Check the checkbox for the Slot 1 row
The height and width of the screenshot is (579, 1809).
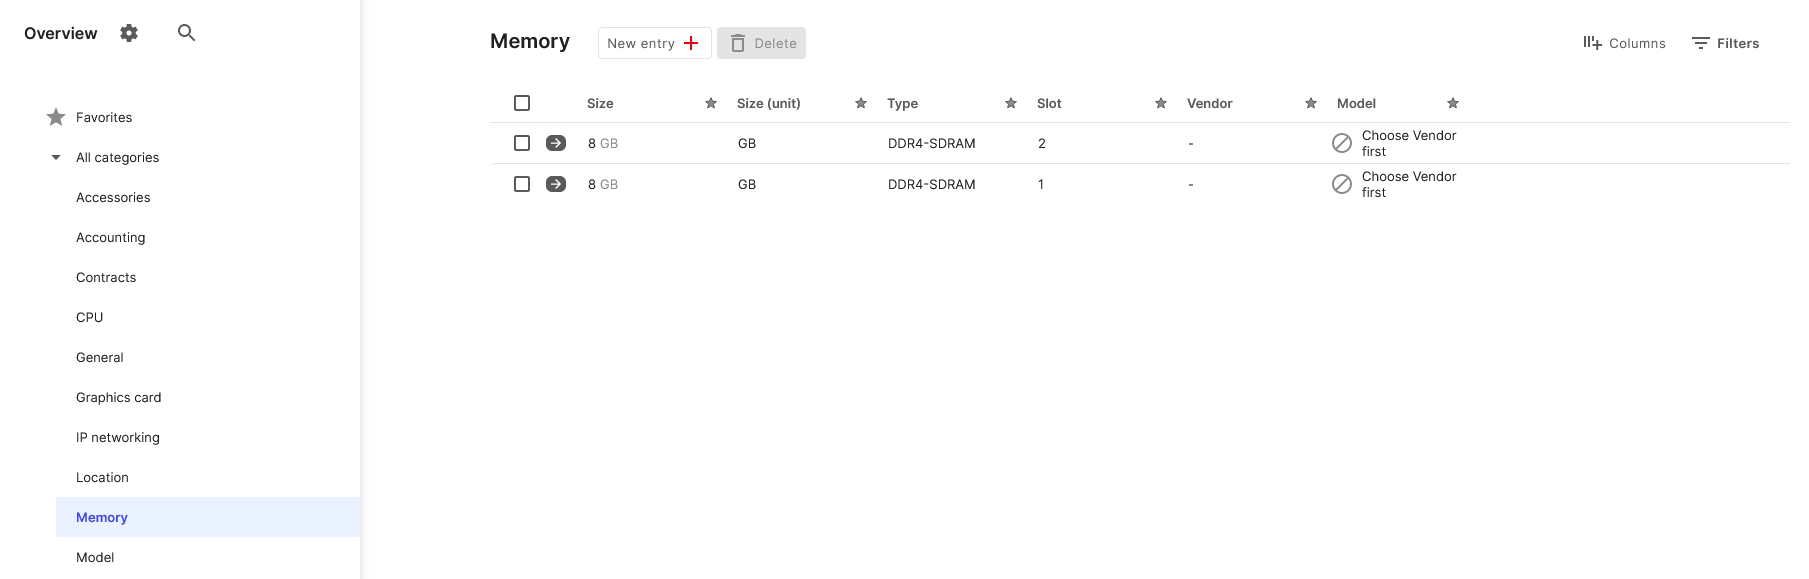pos(522,184)
